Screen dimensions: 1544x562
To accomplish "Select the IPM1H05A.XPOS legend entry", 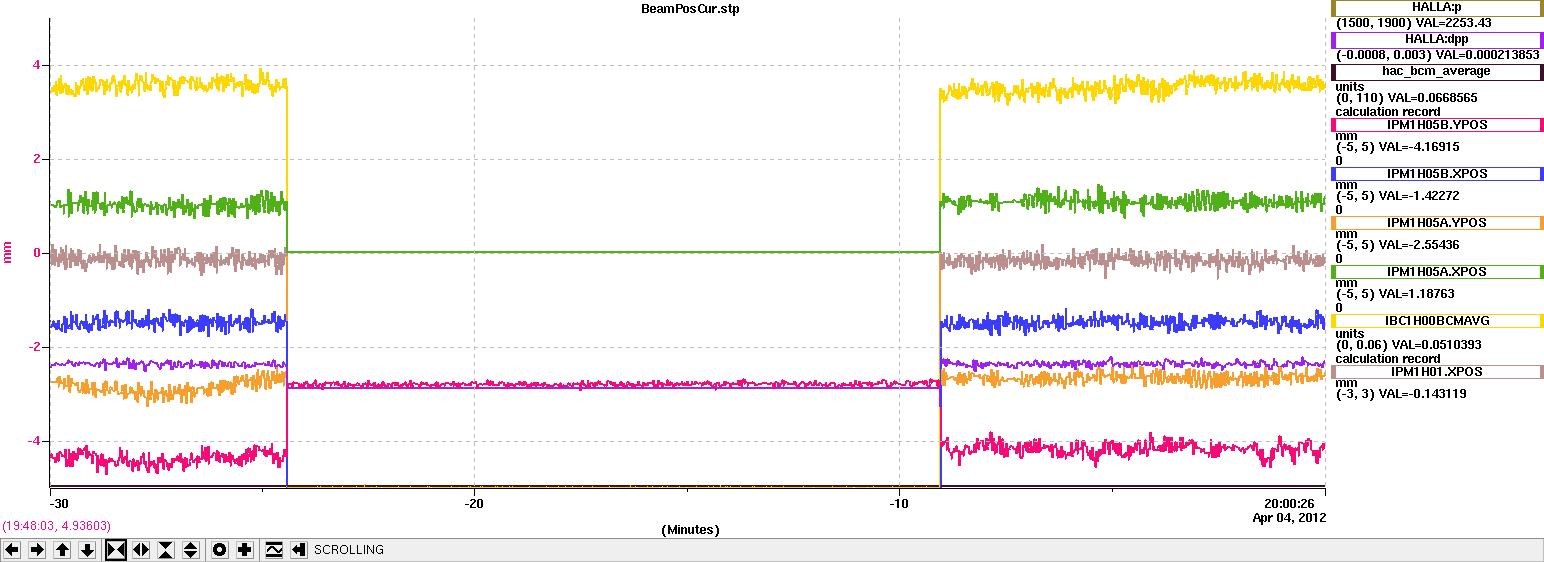I will [x=1437, y=272].
